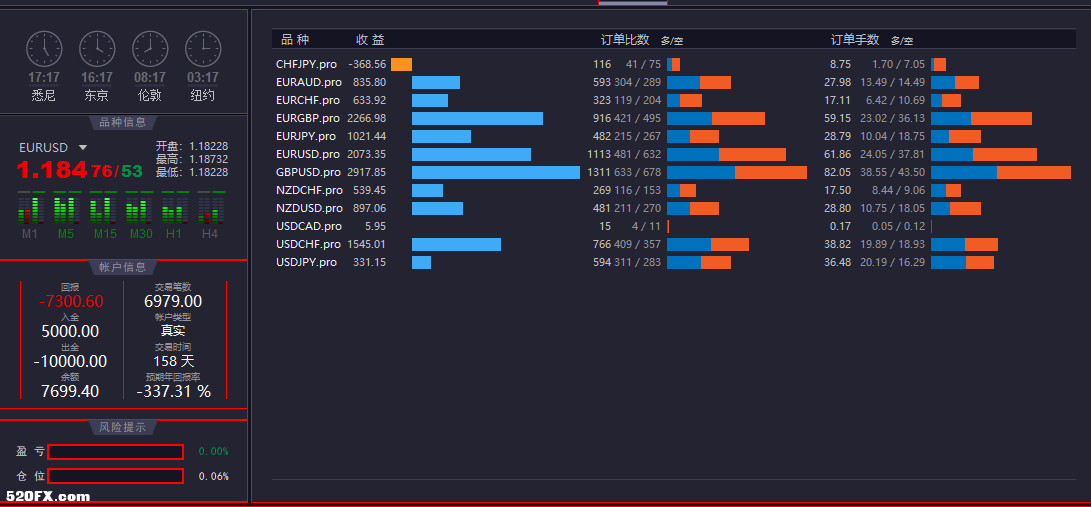1091x507 pixels.
Task: Click the 0.06% position percentage
Action: point(214,476)
